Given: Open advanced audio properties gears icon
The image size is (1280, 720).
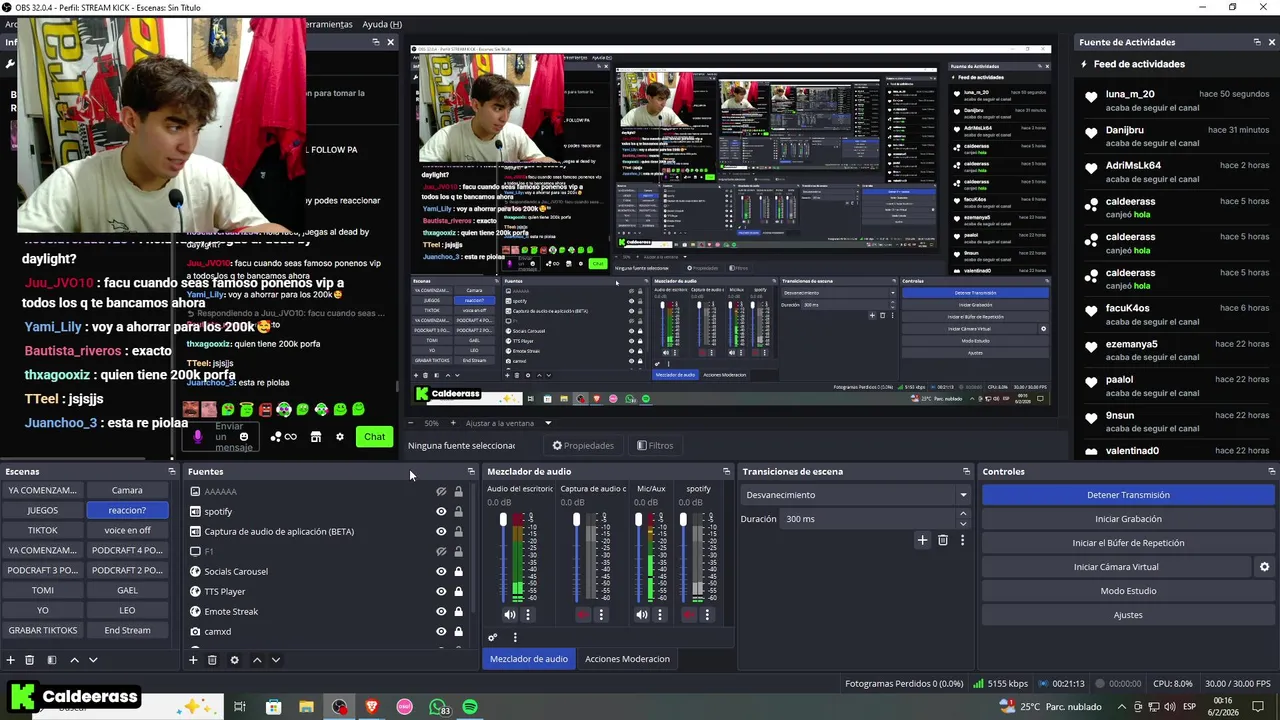Looking at the screenshot, I should tap(492, 637).
